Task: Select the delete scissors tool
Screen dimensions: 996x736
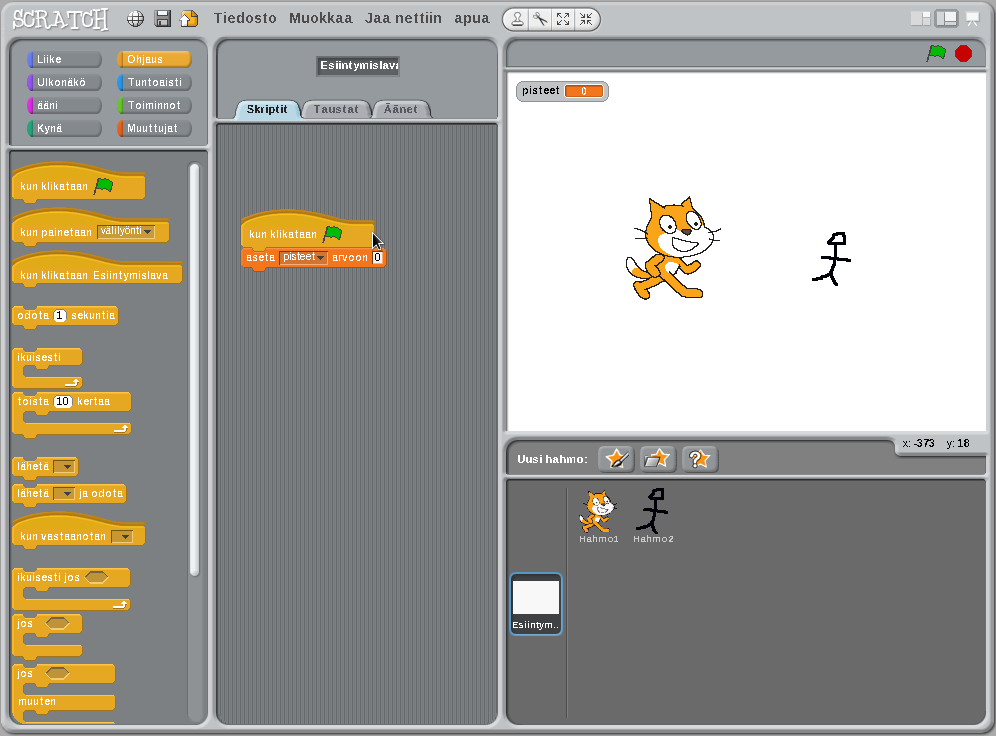Action: click(x=540, y=20)
